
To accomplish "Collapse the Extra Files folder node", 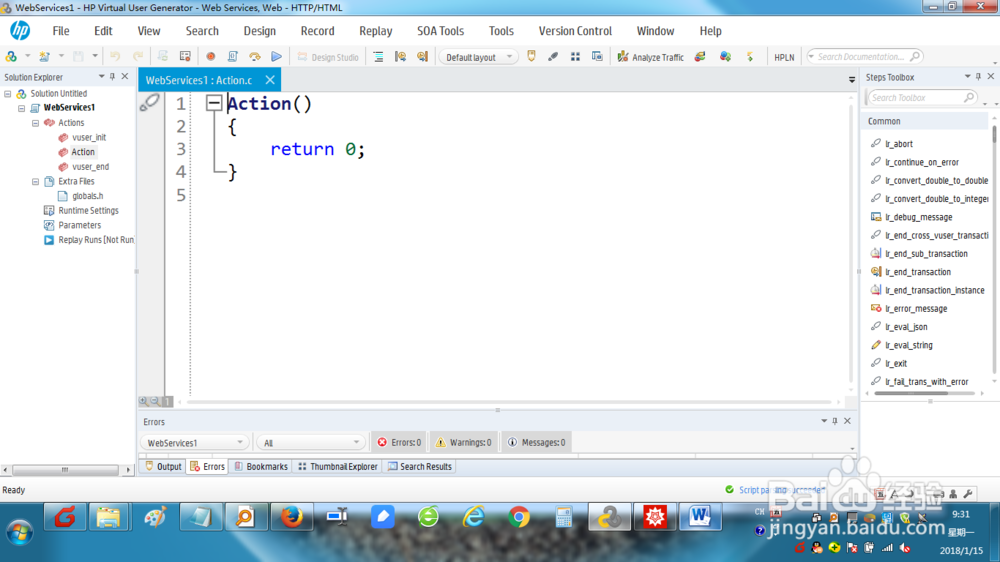I will coord(36,182).
